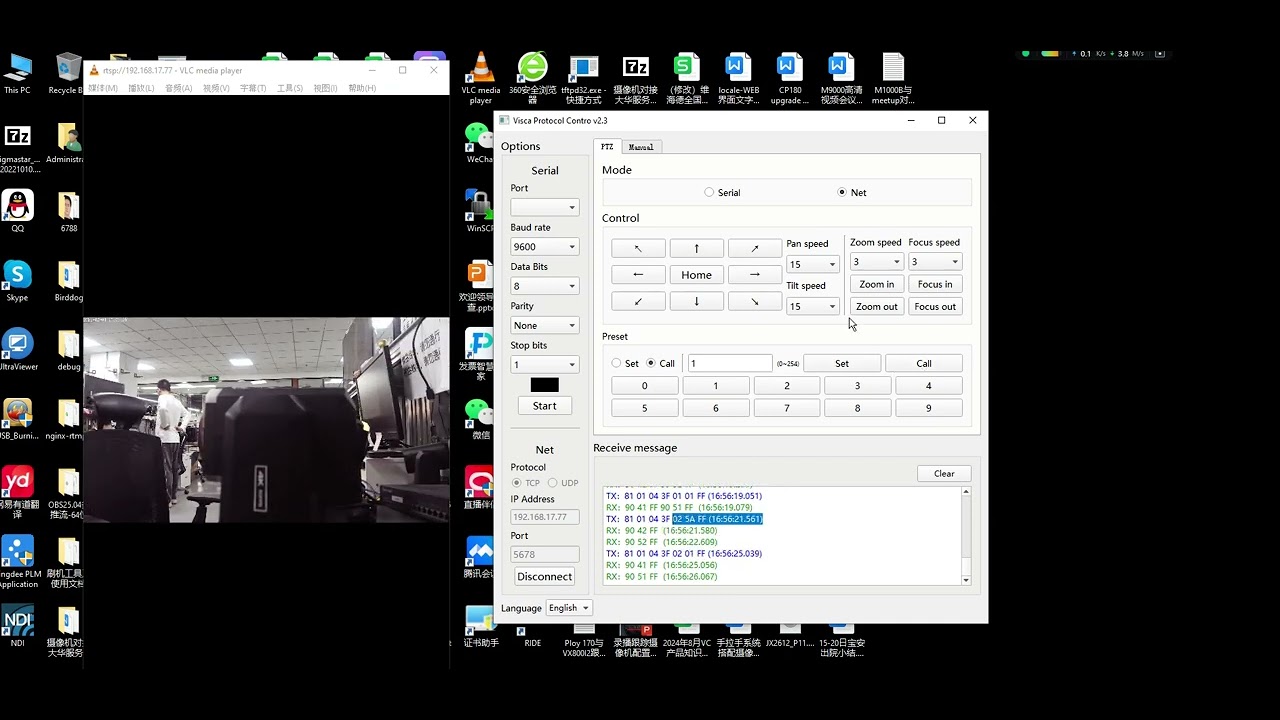Click the Home button
The height and width of the screenshot is (720, 1280).
pyautogui.click(x=696, y=275)
